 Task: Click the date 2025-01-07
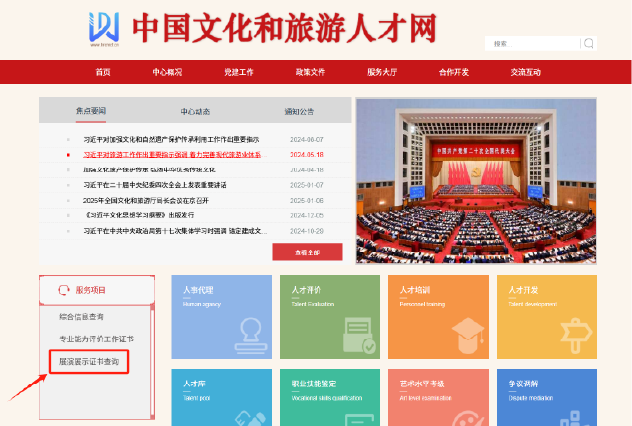pyautogui.click(x=307, y=185)
